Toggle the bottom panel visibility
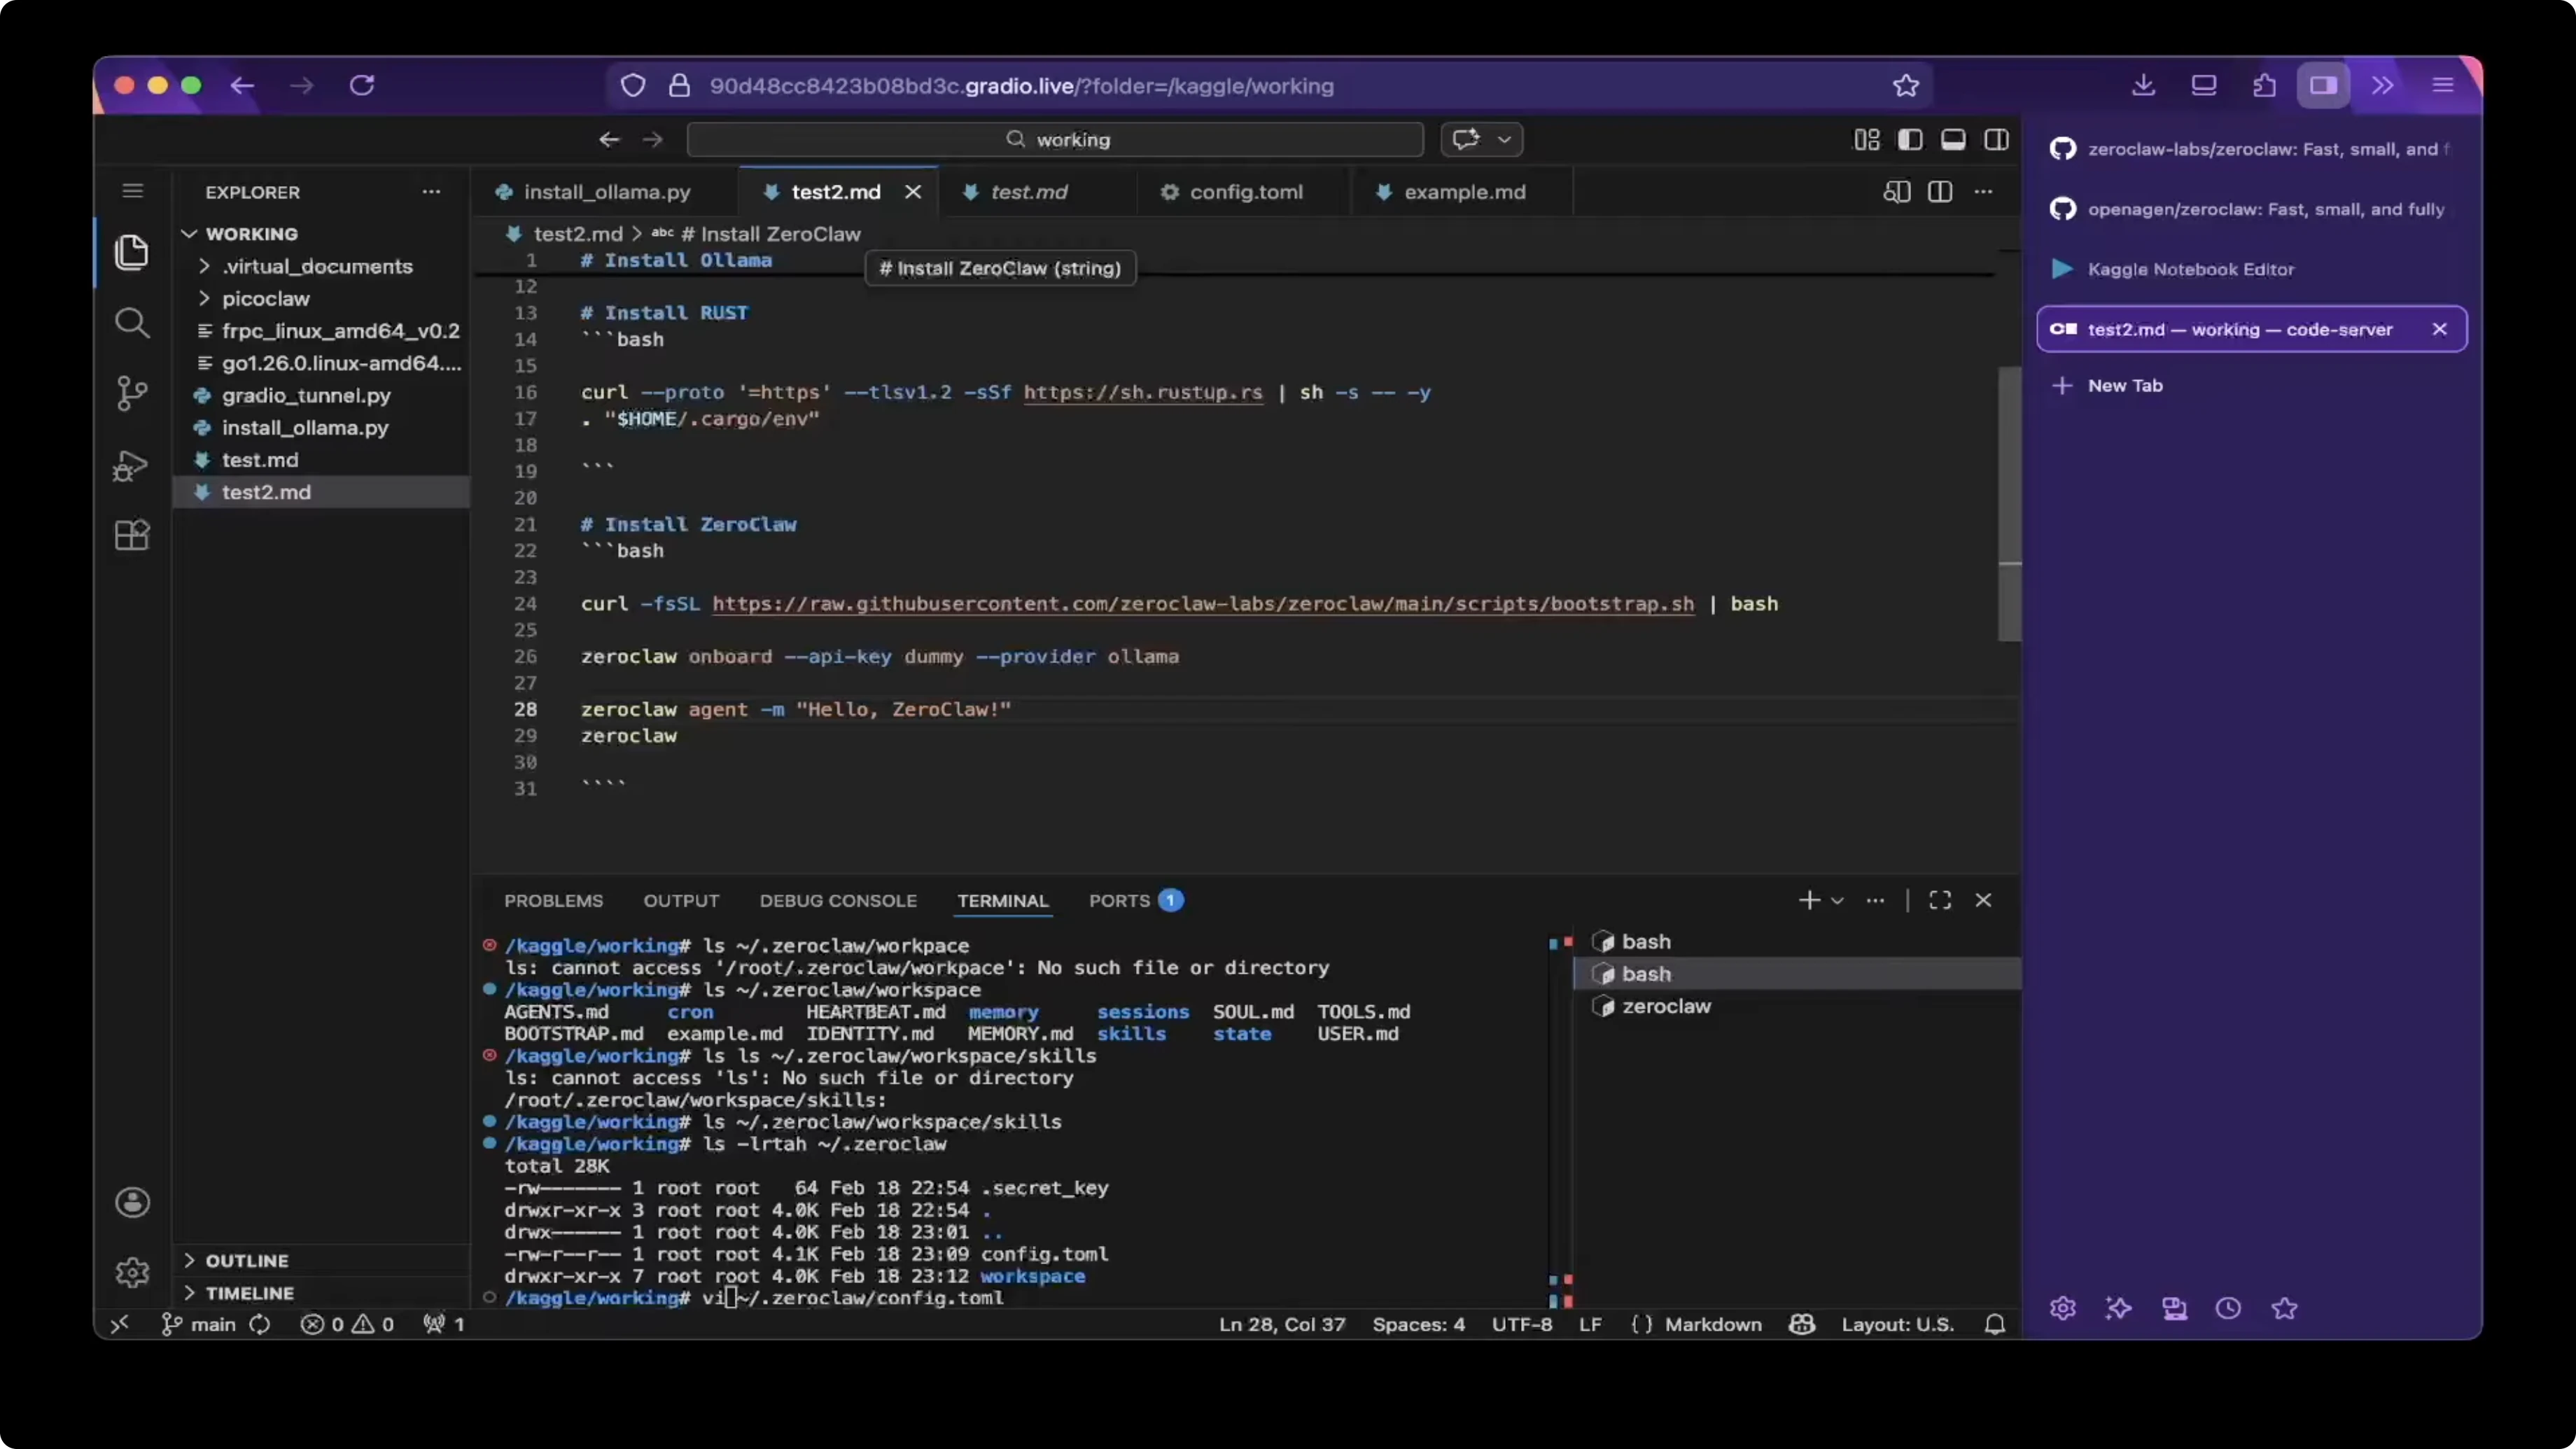This screenshot has width=2576, height=1449. (x=1952, y=140)
